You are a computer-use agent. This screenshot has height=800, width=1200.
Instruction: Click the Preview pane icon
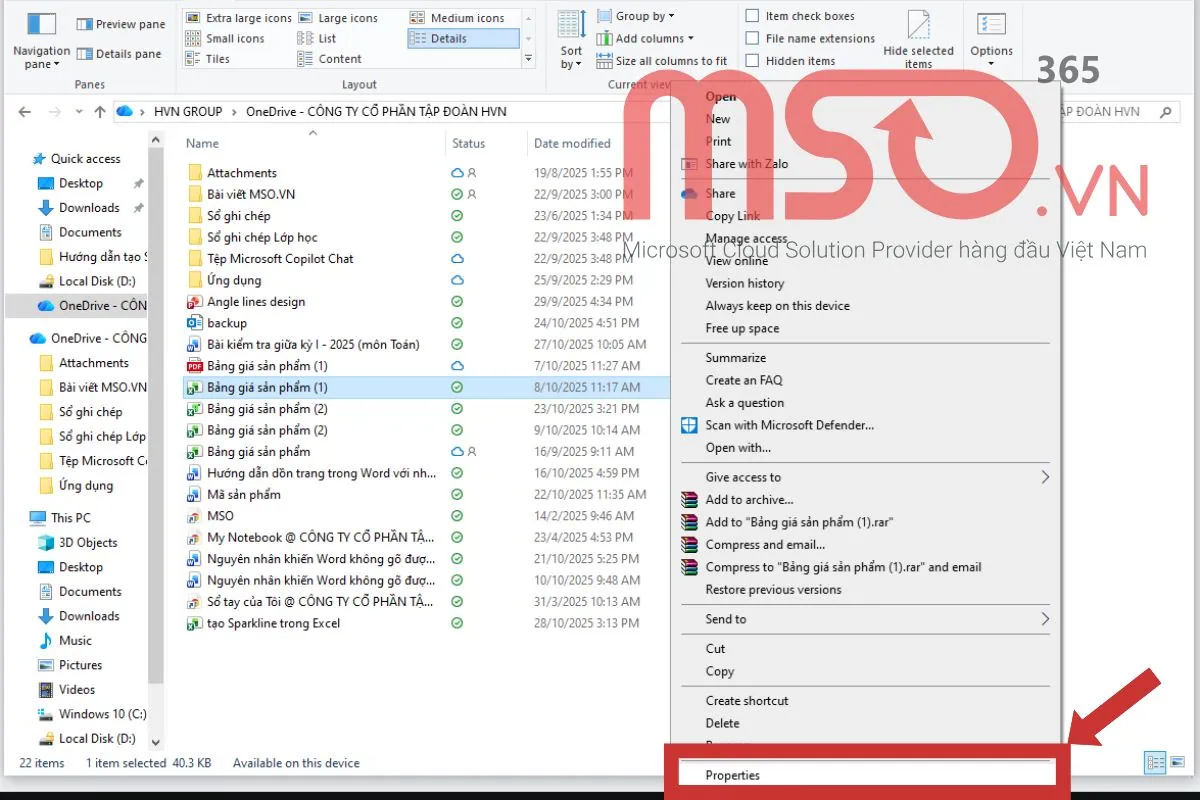84,24
